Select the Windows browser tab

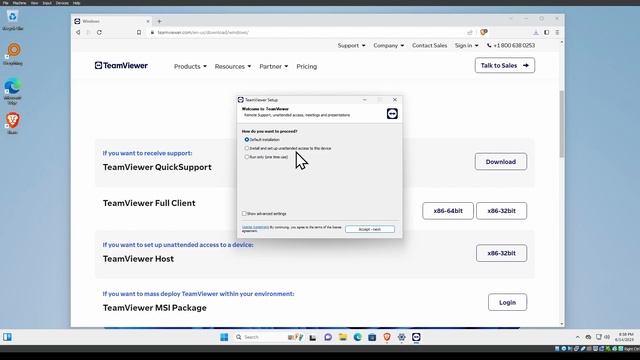tap(110, 21)
